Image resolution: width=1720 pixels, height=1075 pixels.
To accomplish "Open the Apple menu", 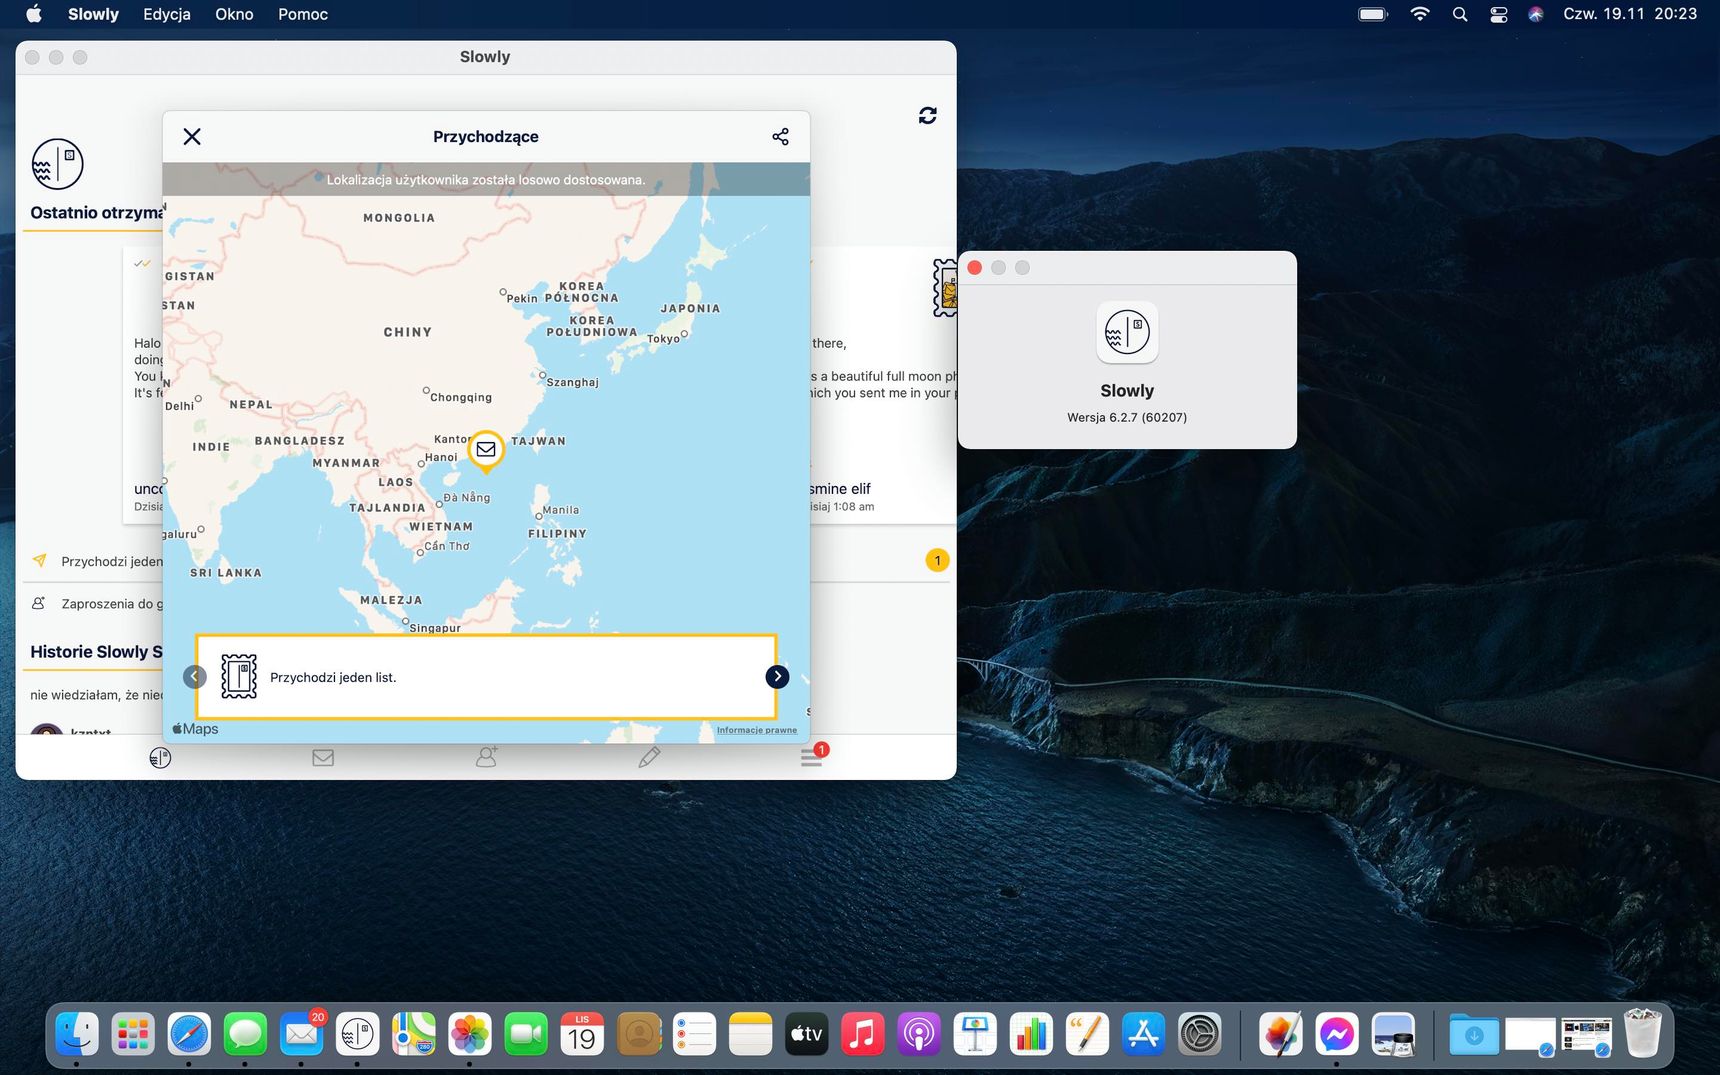I will click(34, 14).
